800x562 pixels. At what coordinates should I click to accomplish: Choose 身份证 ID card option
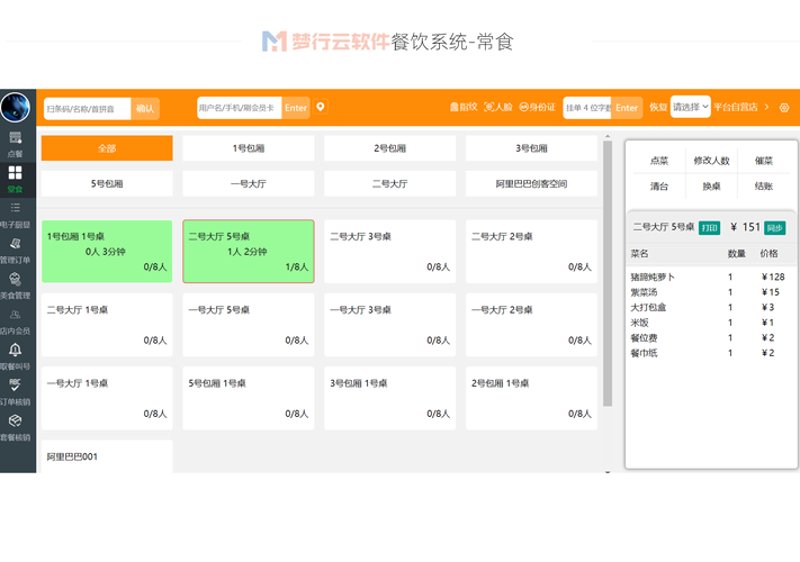pos(537,107)
